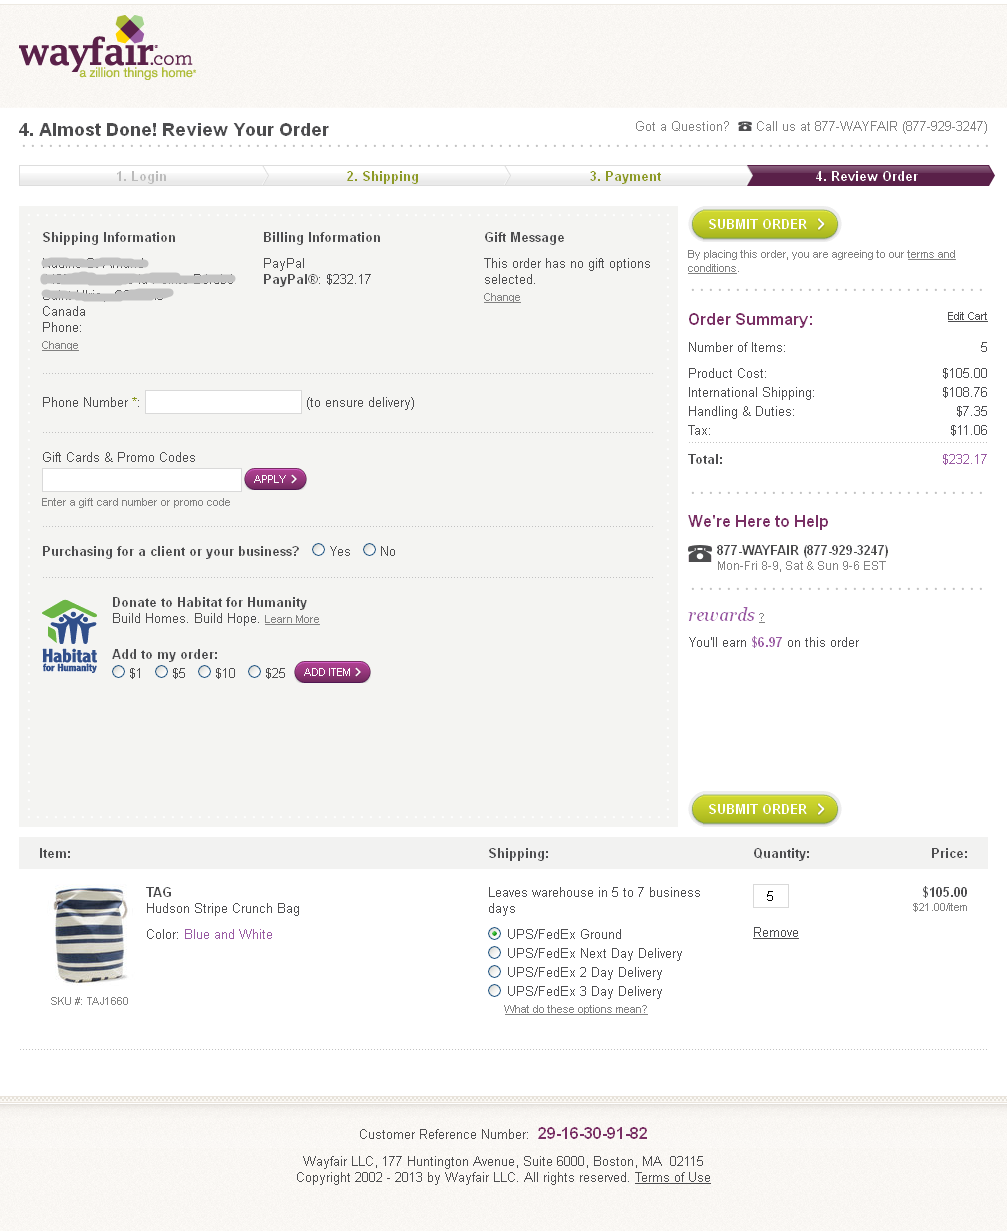Click the $21.00/item price text

coord(939,908)
